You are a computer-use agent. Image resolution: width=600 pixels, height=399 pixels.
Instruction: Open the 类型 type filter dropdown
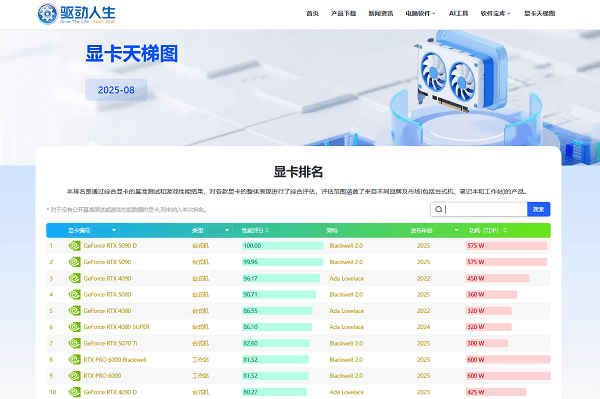tap(218, 230)
